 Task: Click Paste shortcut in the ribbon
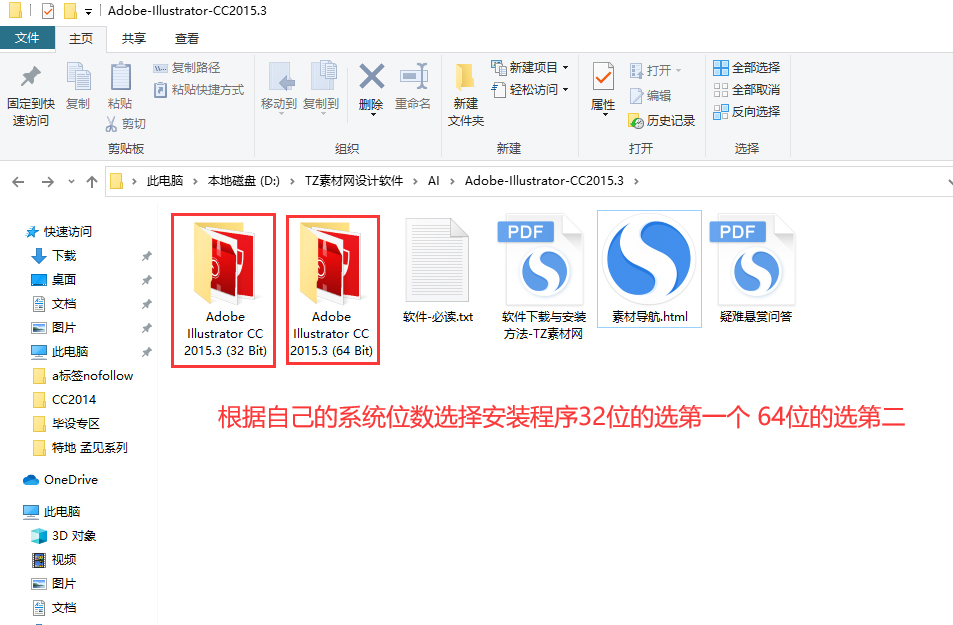point(199,90)
